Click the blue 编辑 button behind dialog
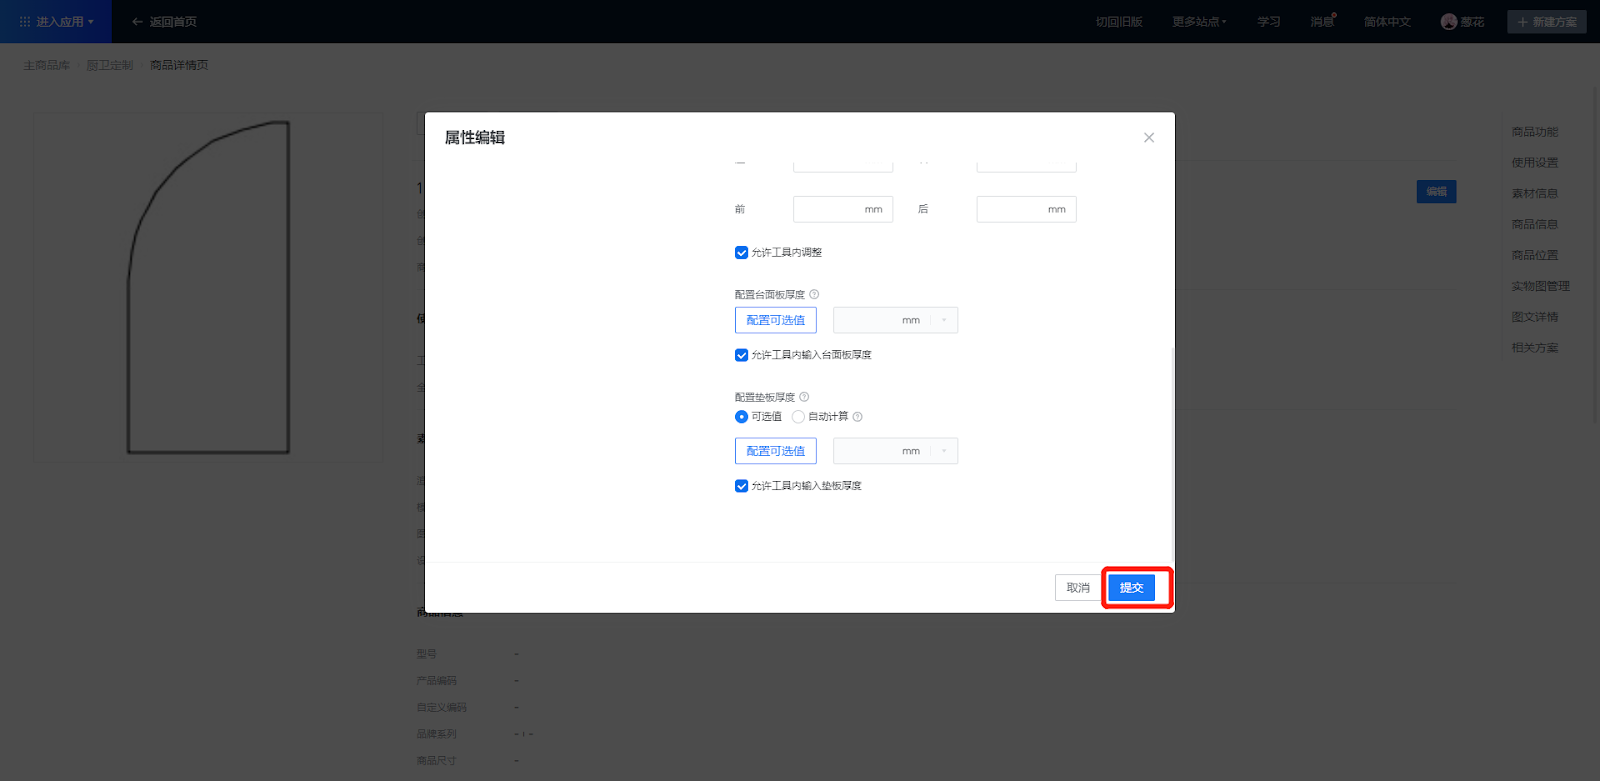This screenshot has width=1600, height=781. 1436,192
